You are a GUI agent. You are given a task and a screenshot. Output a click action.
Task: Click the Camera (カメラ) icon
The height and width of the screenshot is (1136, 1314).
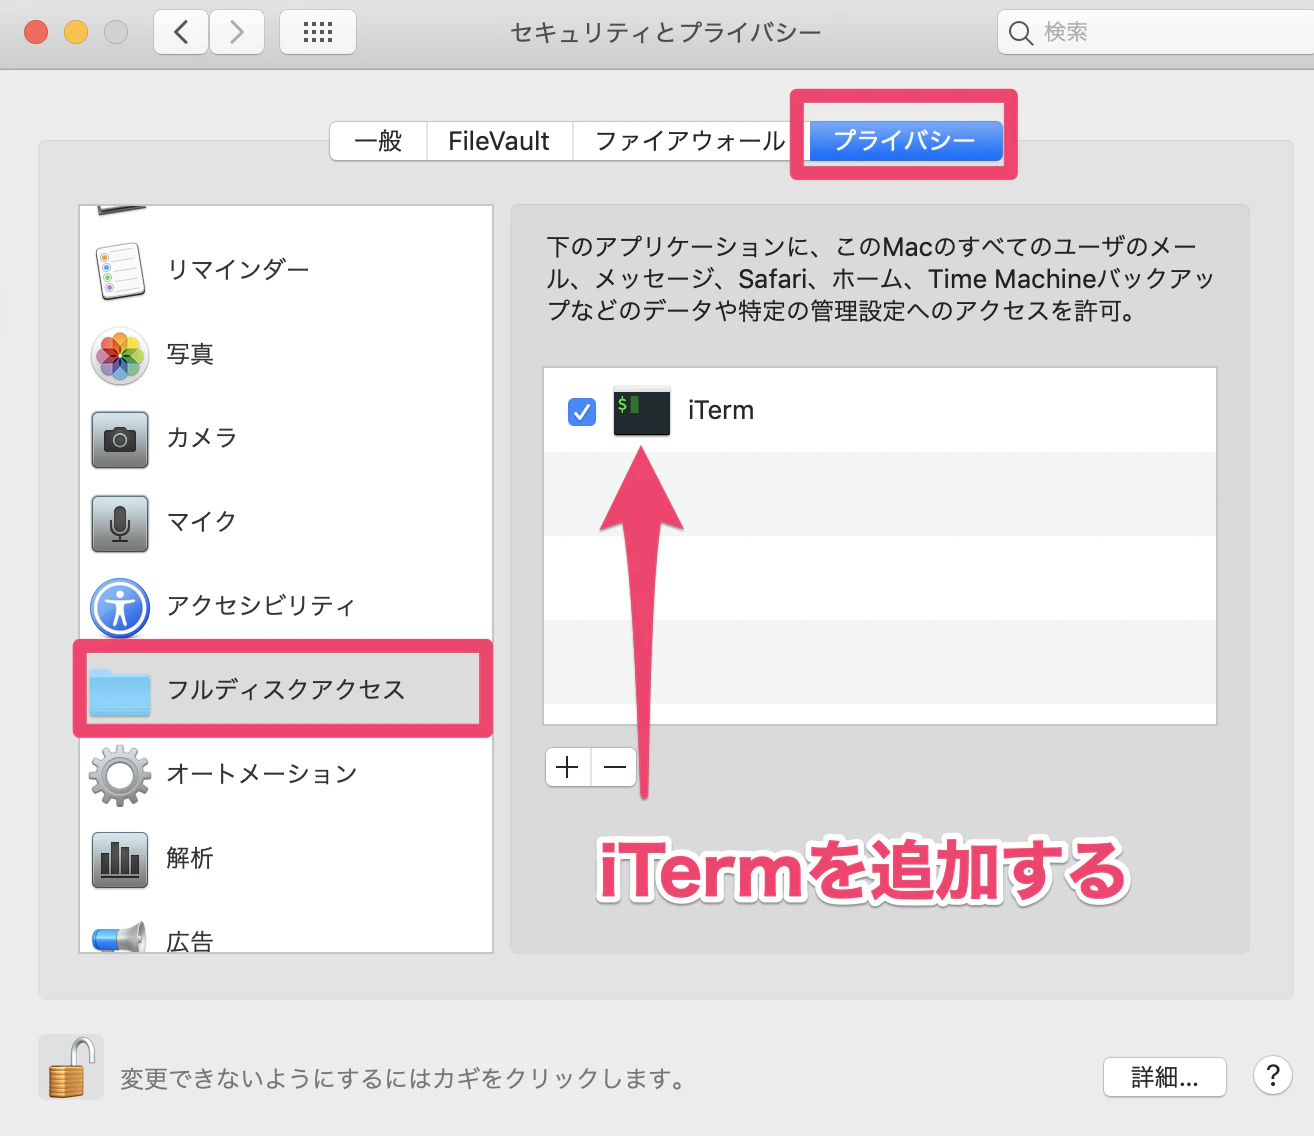[x=120, y=439]
